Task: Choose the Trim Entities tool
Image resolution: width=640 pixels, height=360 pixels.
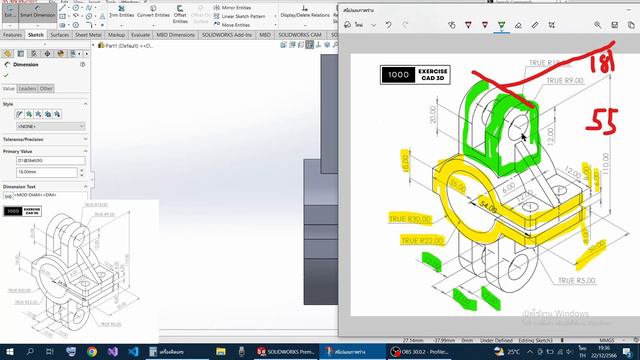Action: [x=122, y=11]
